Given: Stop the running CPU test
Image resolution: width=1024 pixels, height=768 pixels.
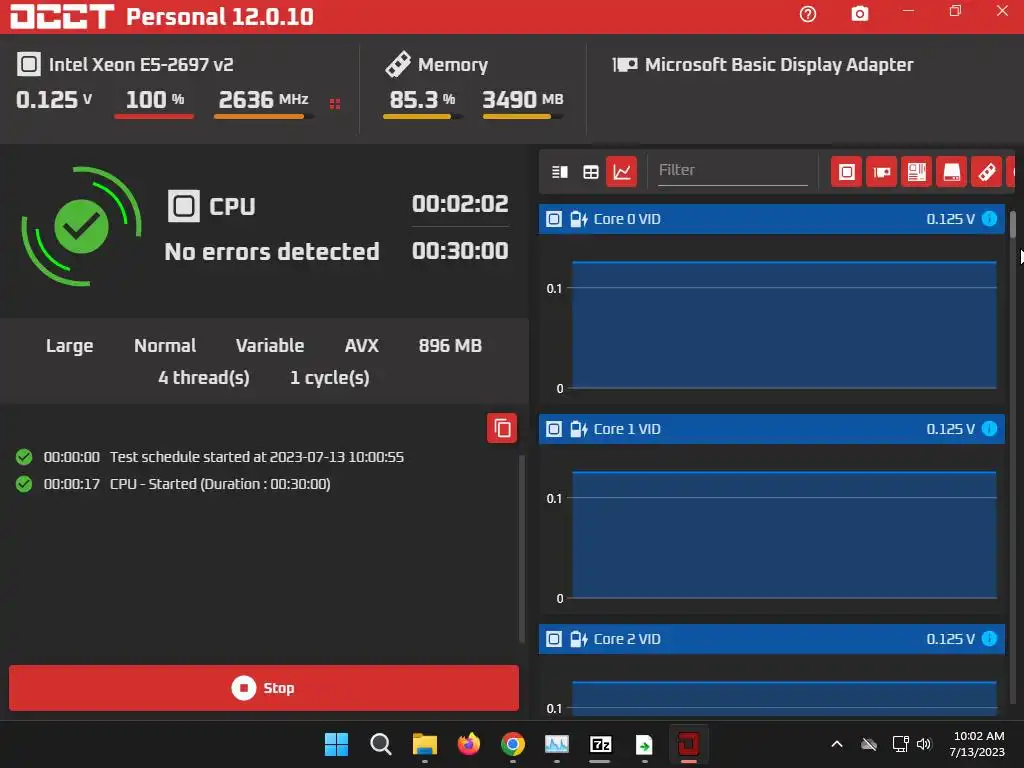Looking at the screenshot, I should 264,688.
